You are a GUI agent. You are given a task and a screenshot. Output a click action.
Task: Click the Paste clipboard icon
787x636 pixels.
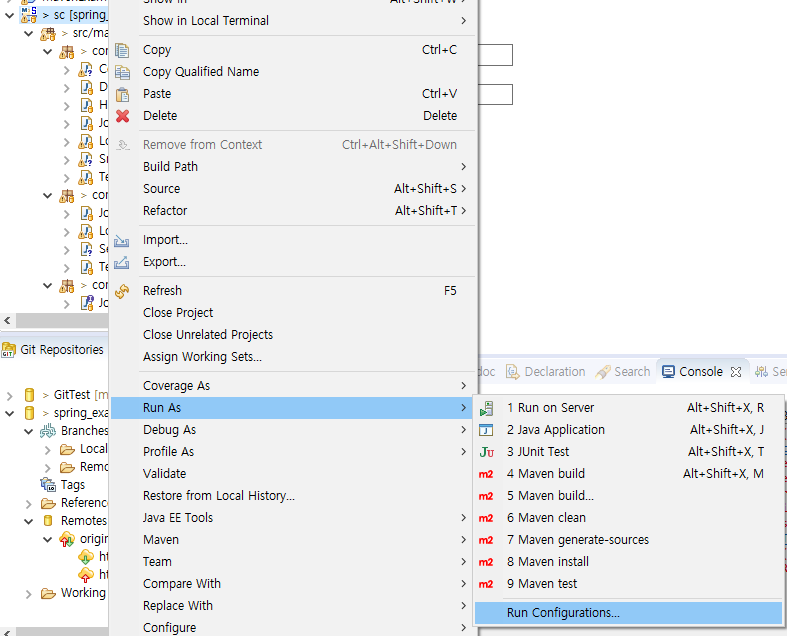122,94
